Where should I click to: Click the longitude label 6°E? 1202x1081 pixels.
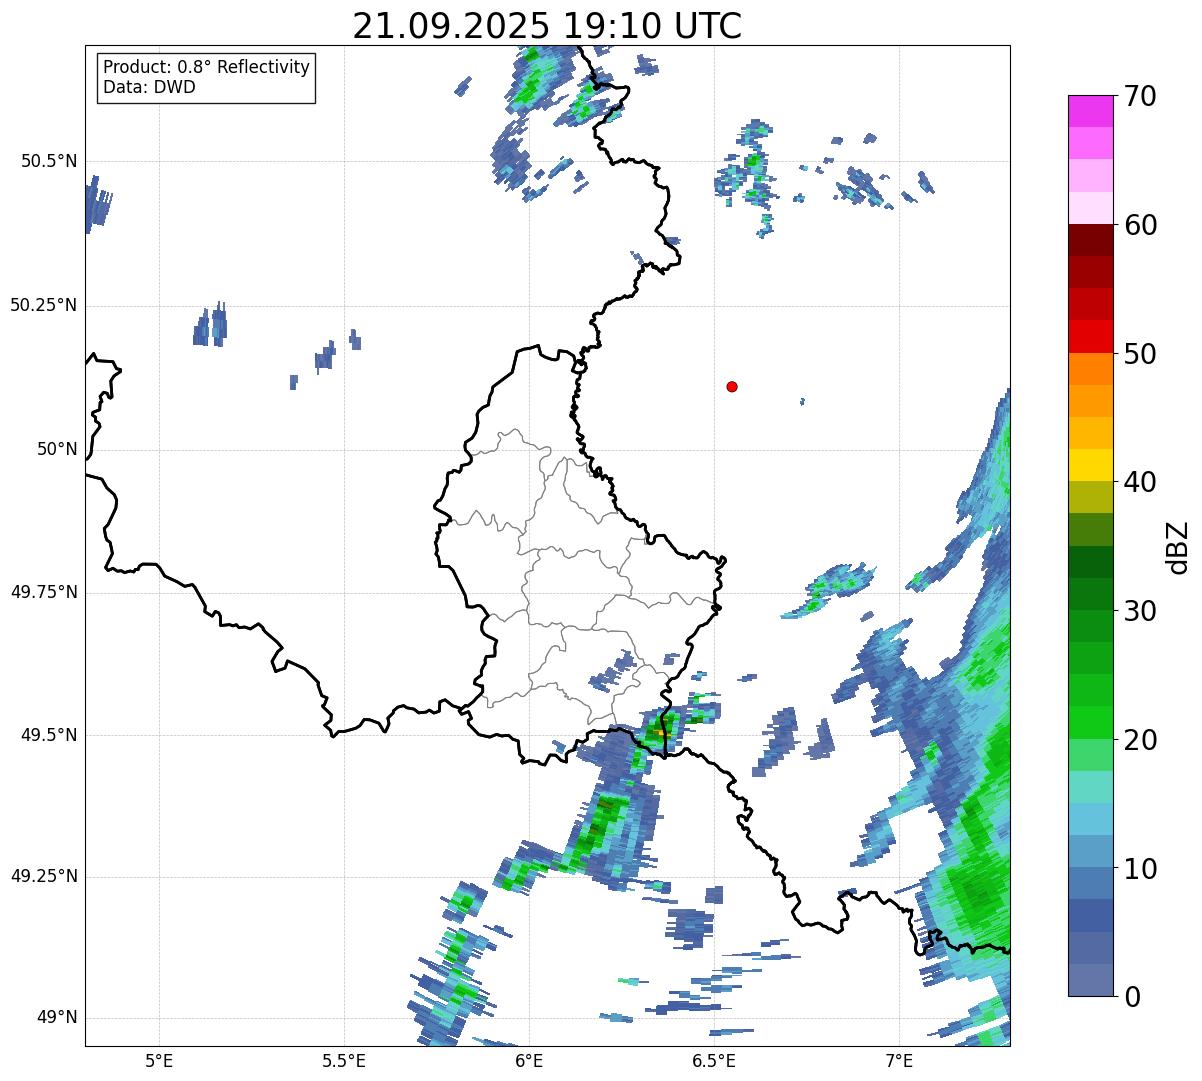click(x=529, y=1060)
